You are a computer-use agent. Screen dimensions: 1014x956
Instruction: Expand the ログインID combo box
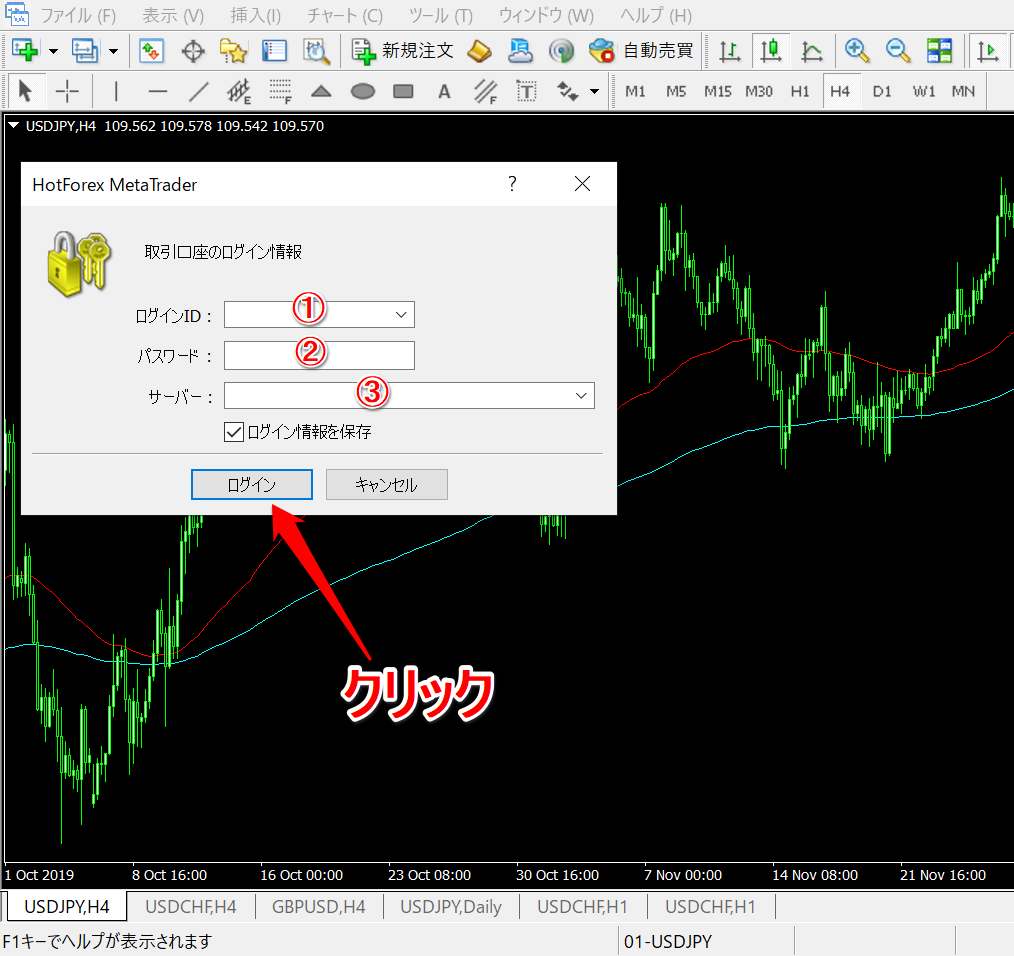pos(401,315)
